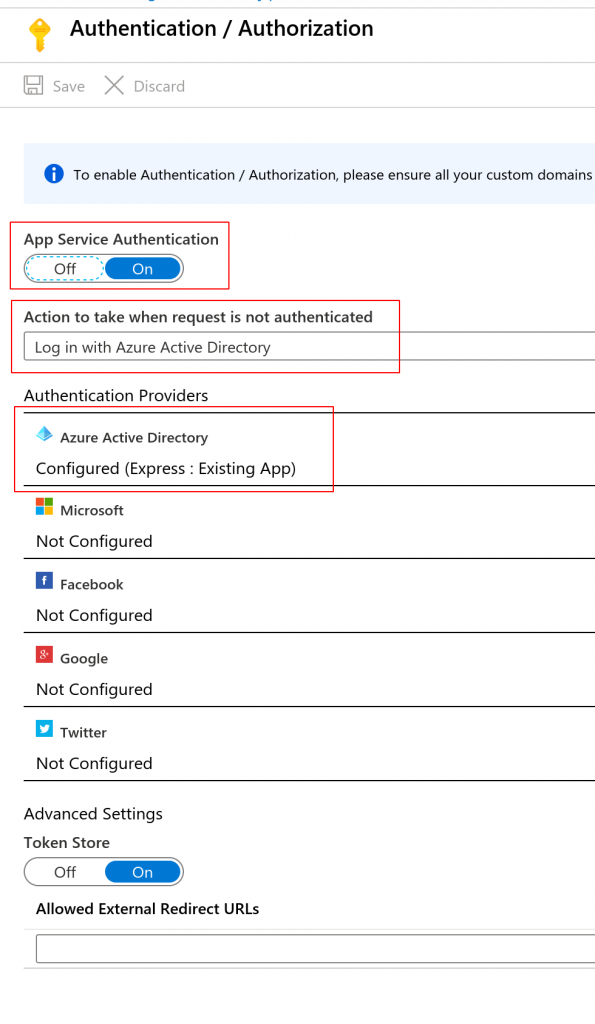This screenshot has width=595, height=1024.
Task: Click the Discard X icon
Action: 114,86
